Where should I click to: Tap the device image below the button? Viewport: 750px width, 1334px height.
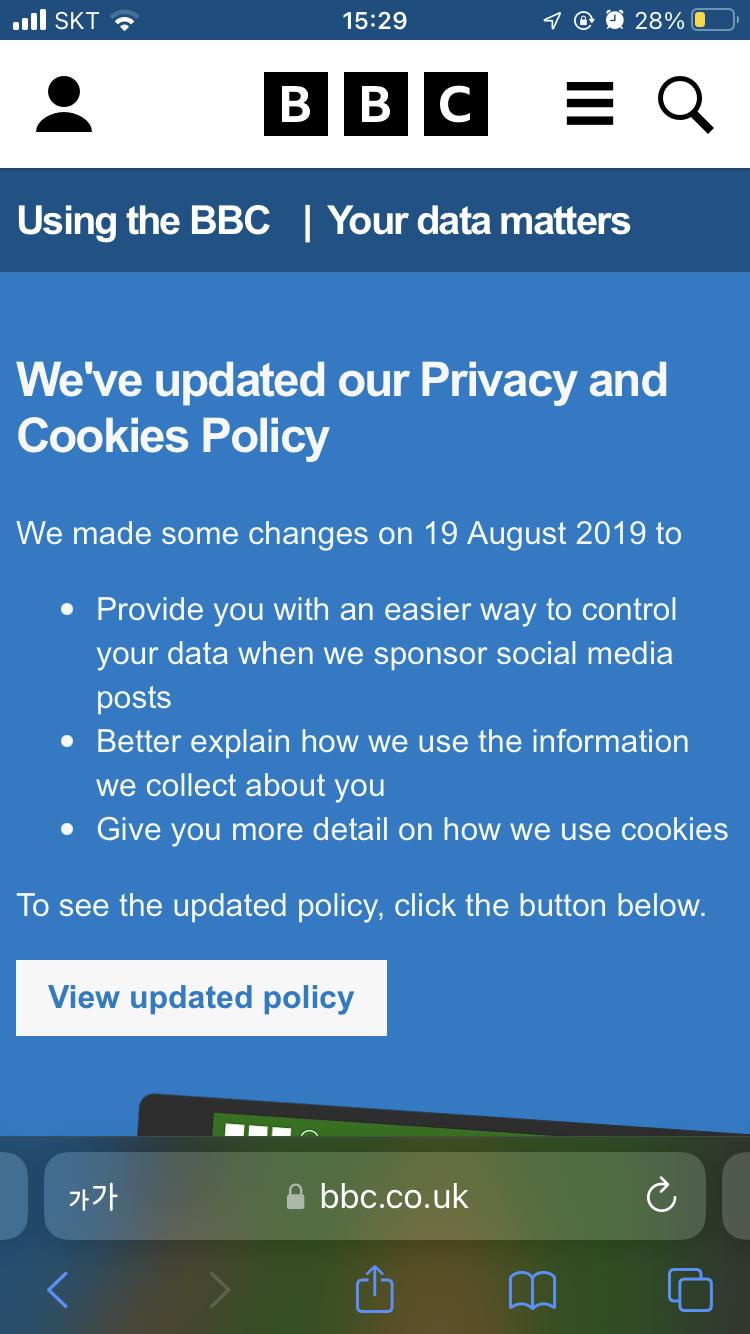pyautogui.click(x=444, y=1114)
